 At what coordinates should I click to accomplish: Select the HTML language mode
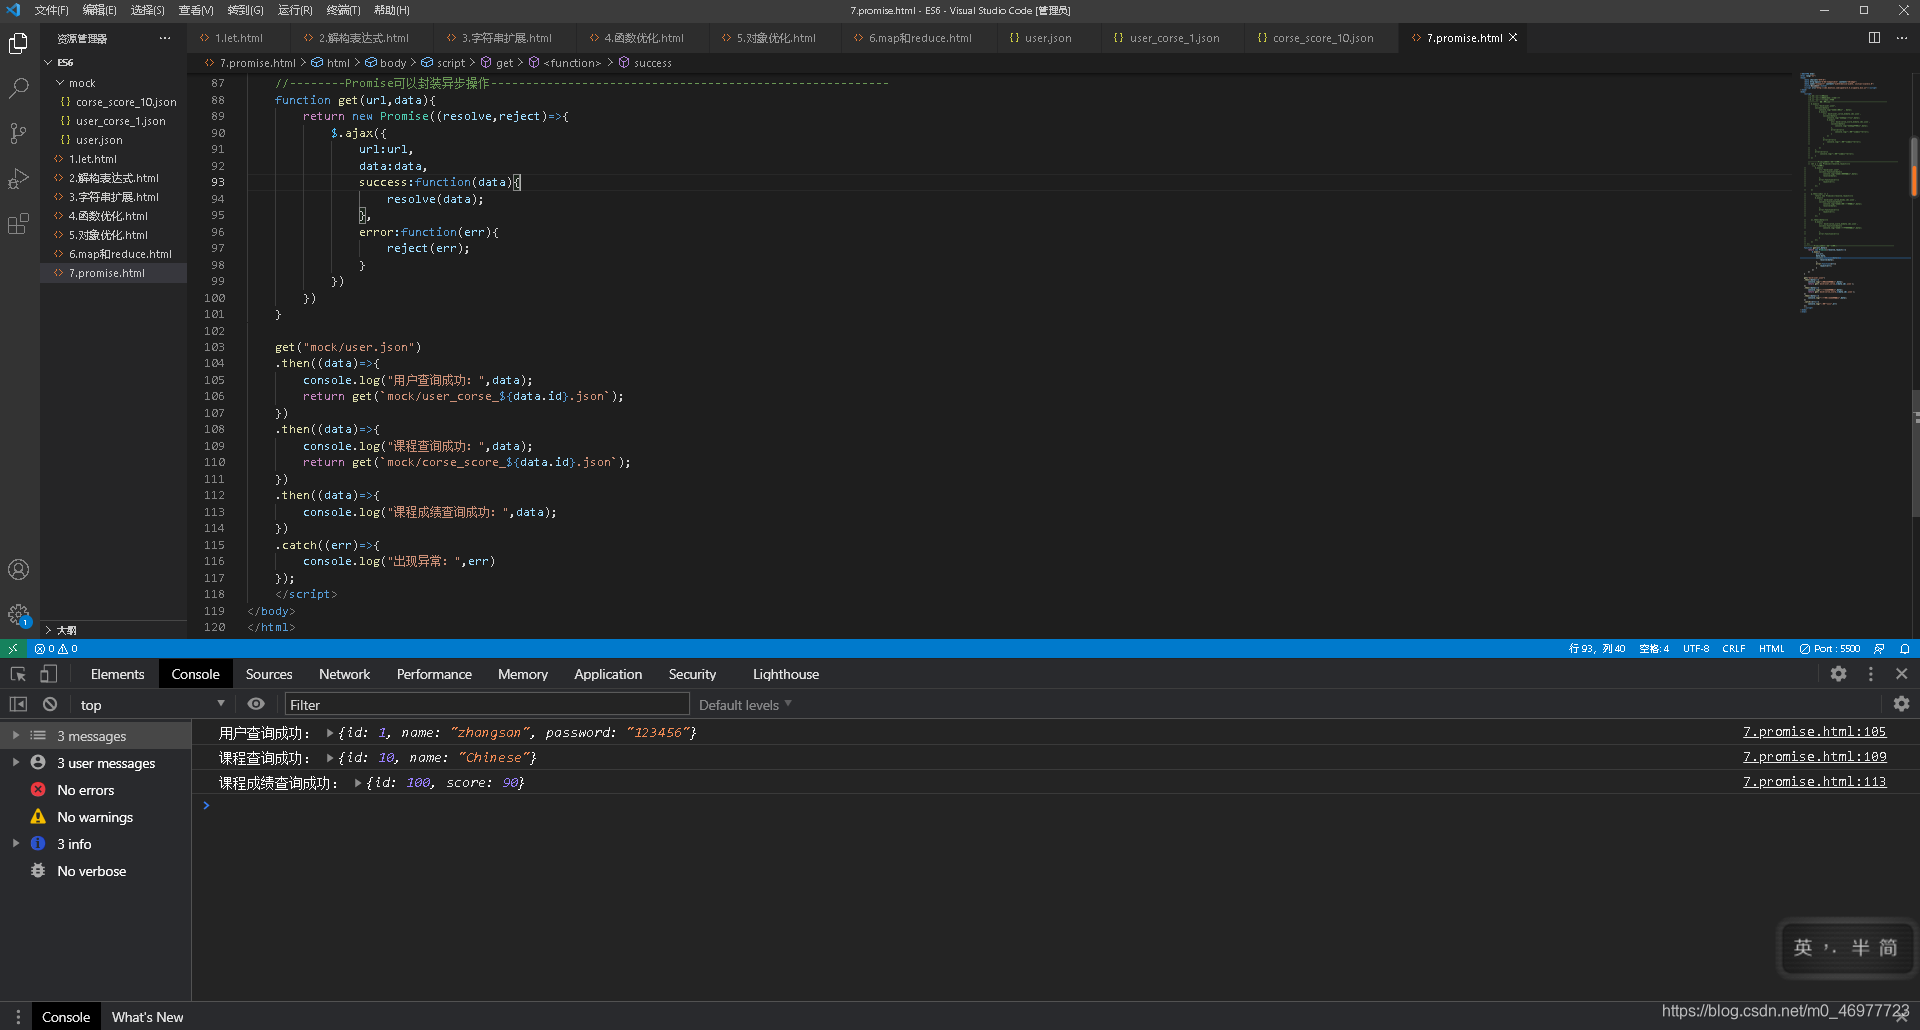(x=1771, y=649)
